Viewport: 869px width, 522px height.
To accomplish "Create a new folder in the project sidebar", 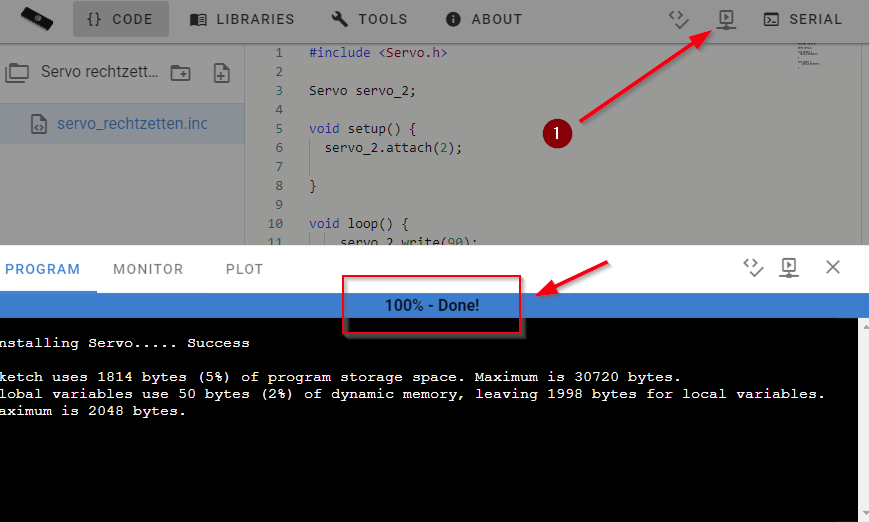I will tap(180, 72).
